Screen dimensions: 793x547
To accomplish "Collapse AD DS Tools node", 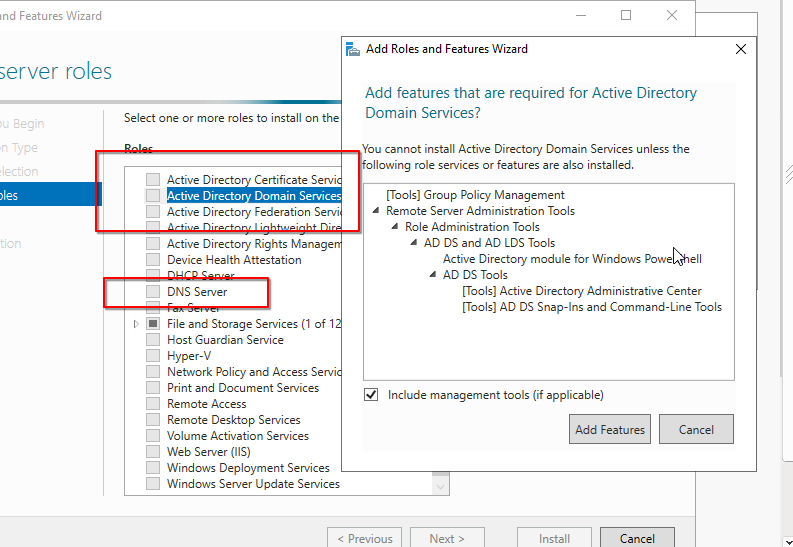I will tap(433, 275).
